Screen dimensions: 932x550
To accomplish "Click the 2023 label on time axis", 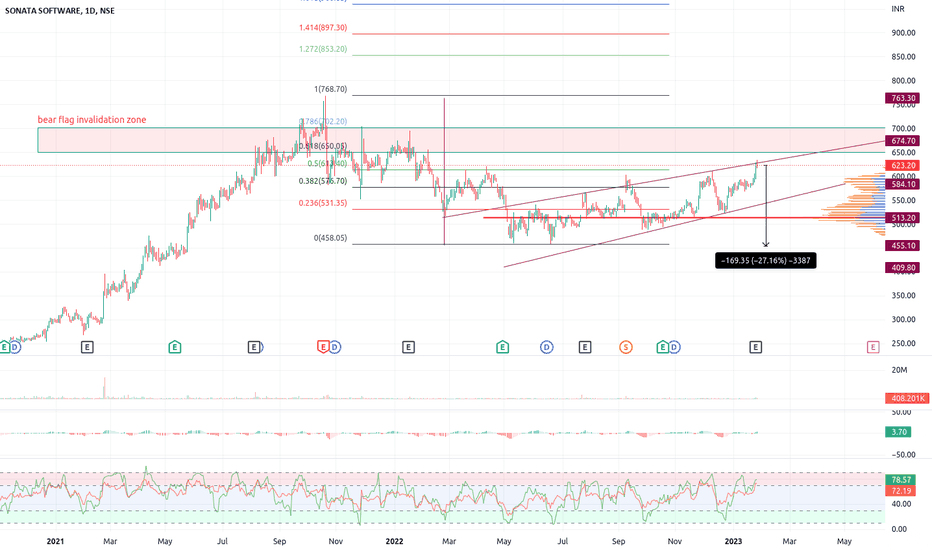I will (733, 541).
